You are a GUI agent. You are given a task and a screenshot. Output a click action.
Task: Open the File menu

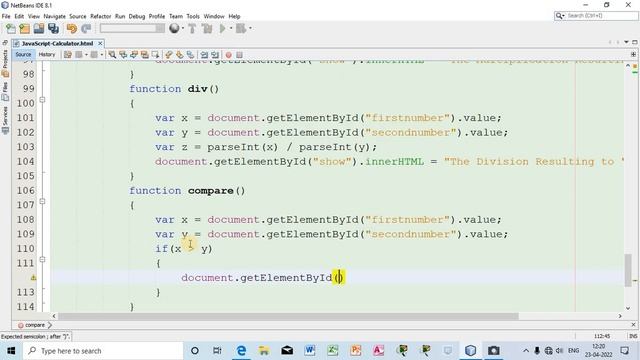(x=6, y=16)
